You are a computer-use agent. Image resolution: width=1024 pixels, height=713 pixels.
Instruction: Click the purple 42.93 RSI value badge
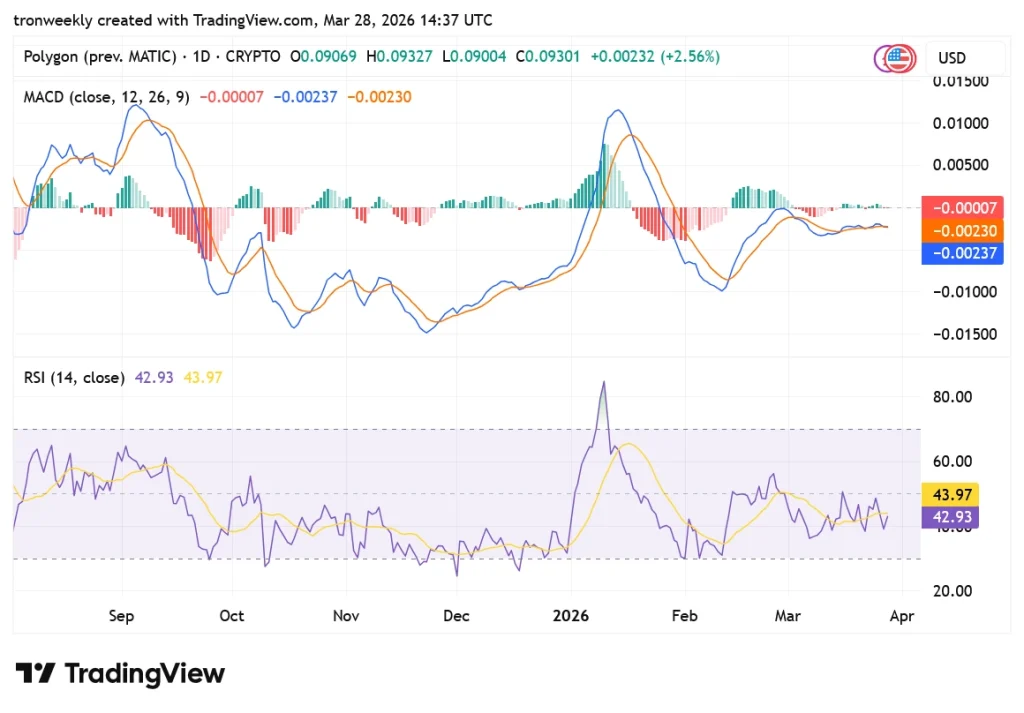tap(949, 517)
